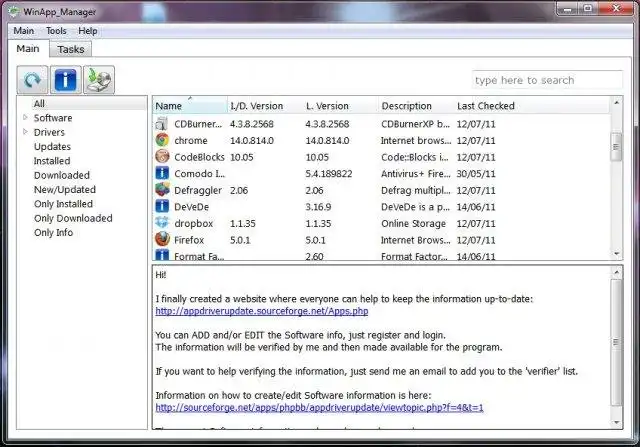This screenshot has height=447, width=640.
Task: Click the search input field
Action: tap(547, 80)
